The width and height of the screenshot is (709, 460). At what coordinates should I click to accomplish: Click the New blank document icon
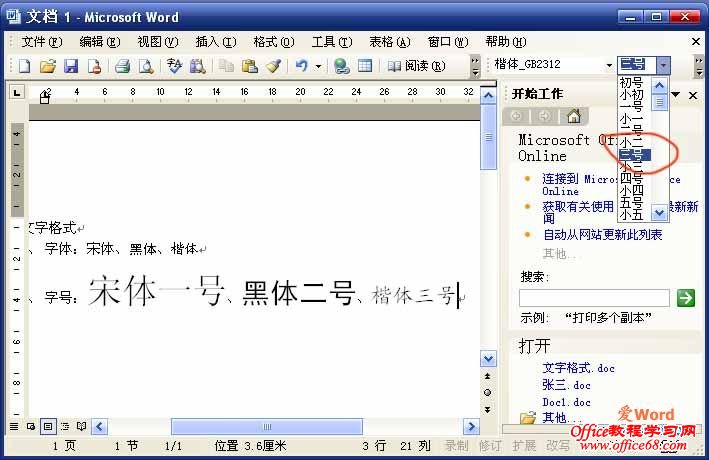24,66
